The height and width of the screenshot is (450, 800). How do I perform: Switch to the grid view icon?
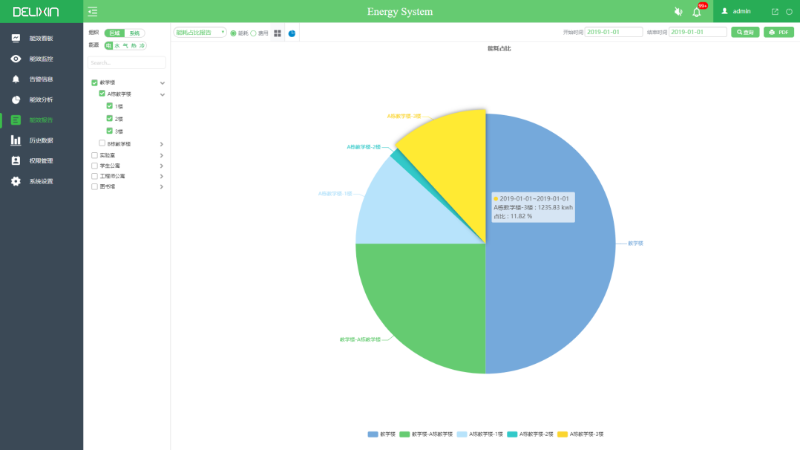click(278, 33)
